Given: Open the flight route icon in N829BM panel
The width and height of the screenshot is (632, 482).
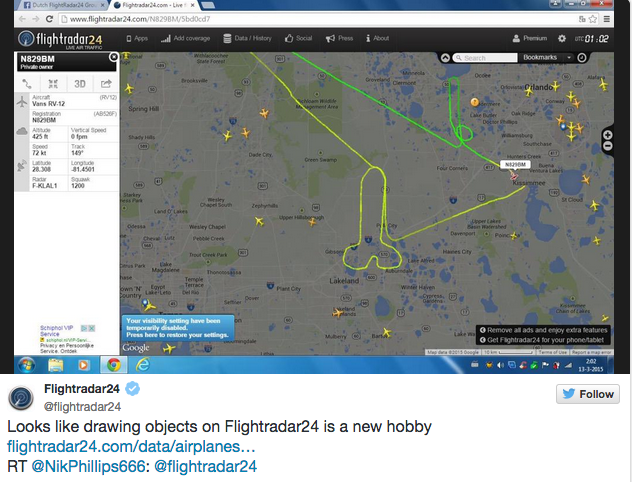Looking at the screenshot, I should point(27,84).
